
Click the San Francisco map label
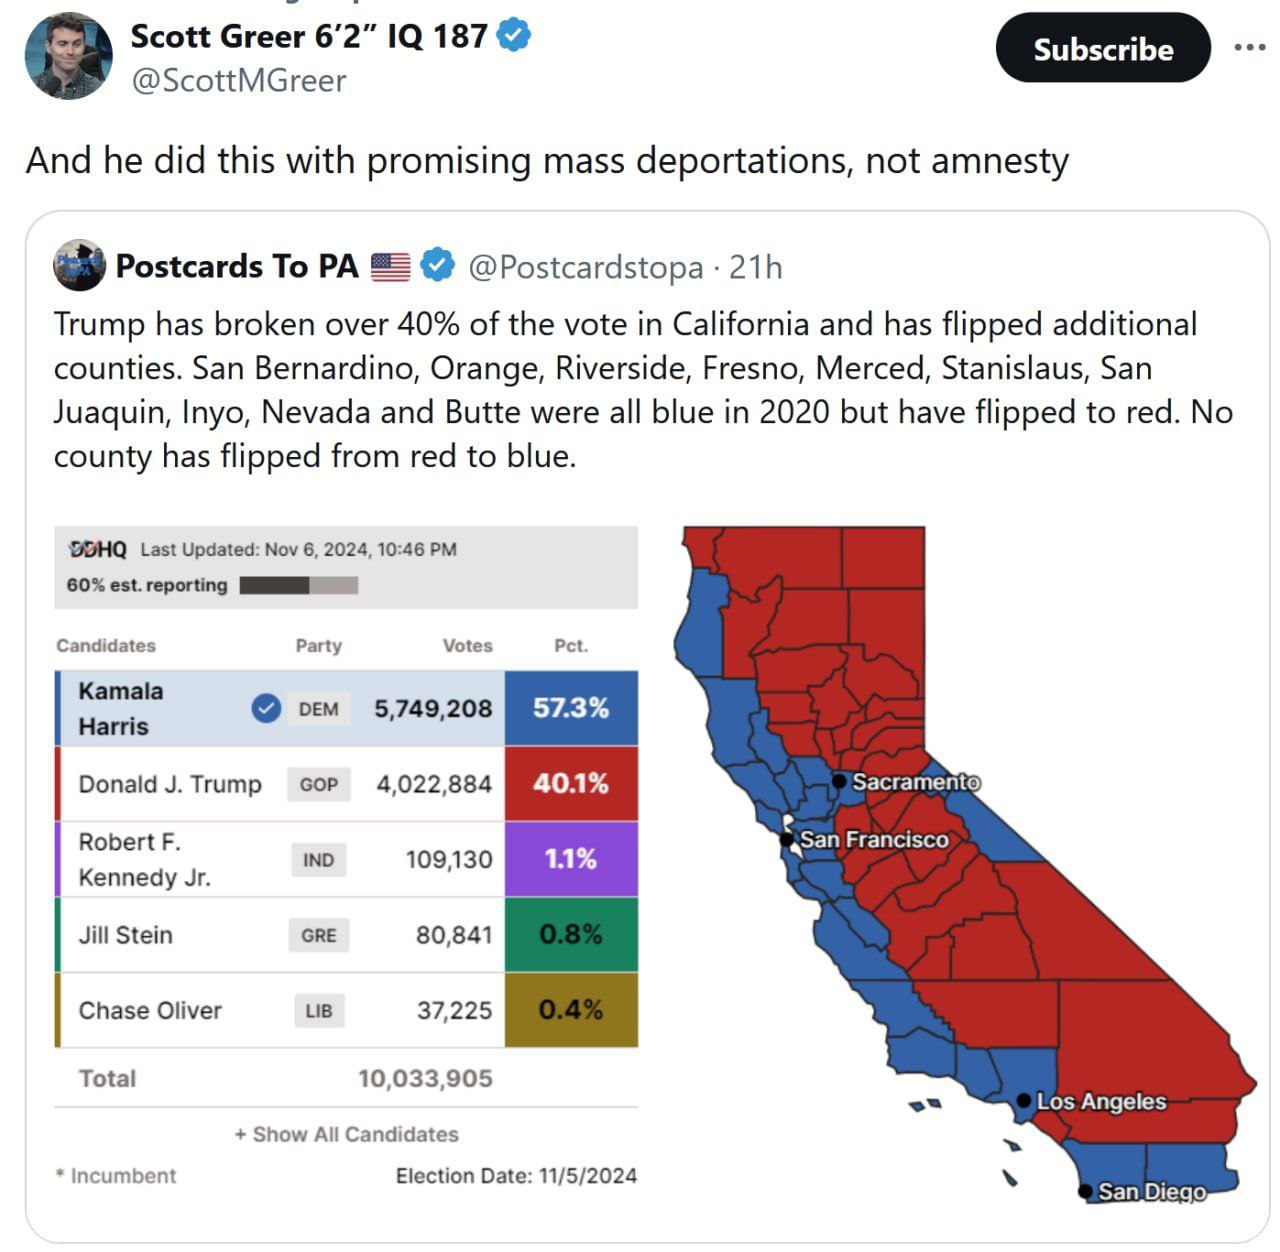coord(874,840)
